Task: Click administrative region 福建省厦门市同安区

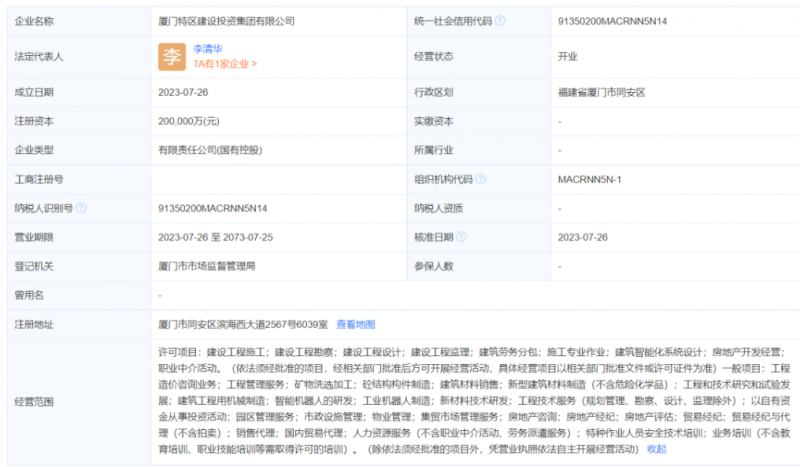Action: pyautogui.click(x=601, y=92)
